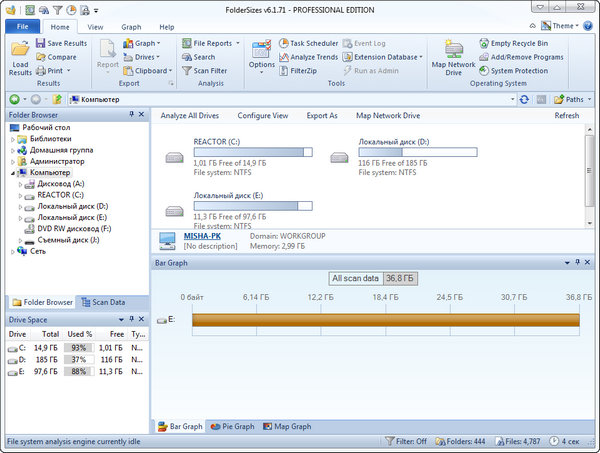The image size is (600, 453).
Task: Switch to the Pie Graph tab
Action: (x=233, y=426)
